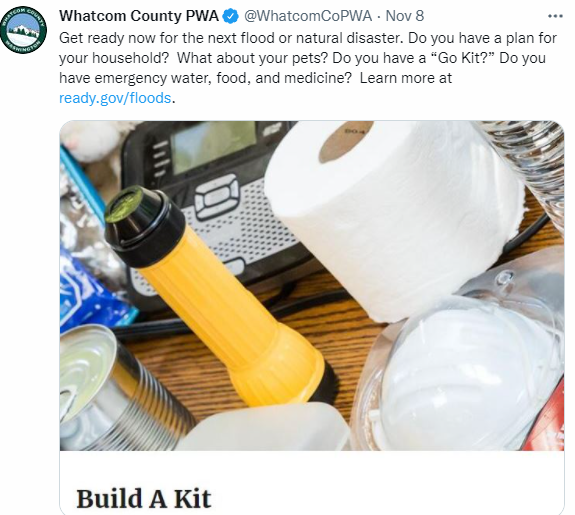
Task: Click the "Learn more at" text
Action: point(406,78)
